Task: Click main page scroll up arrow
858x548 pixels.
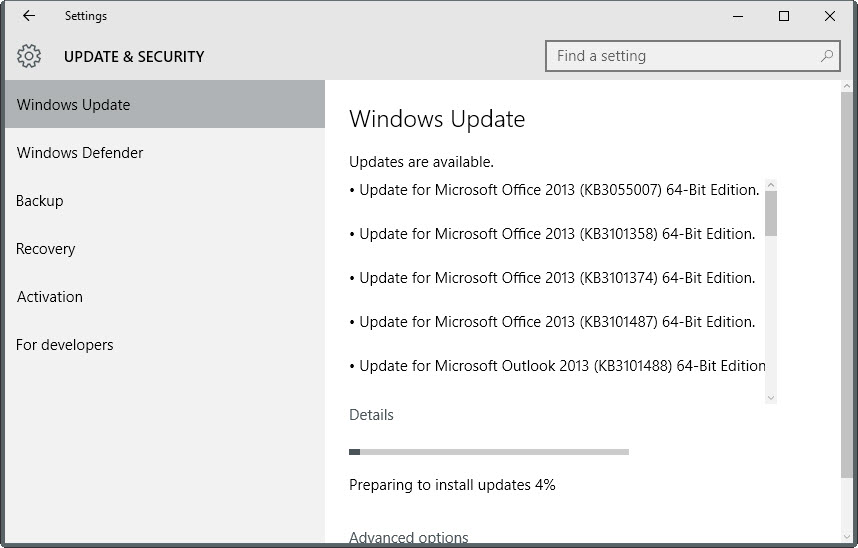Action: (x=847, y=86)
